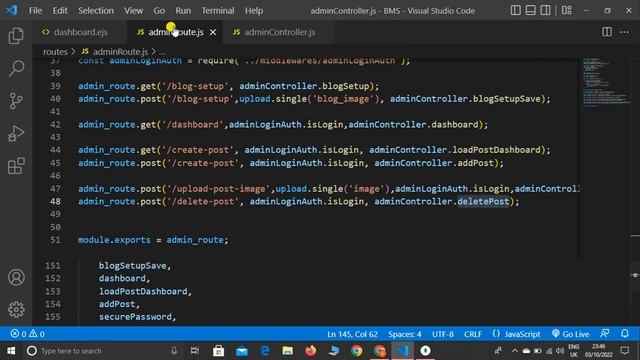Open volume control in system tray
The image size is (640, 360).
click(560, 351)
